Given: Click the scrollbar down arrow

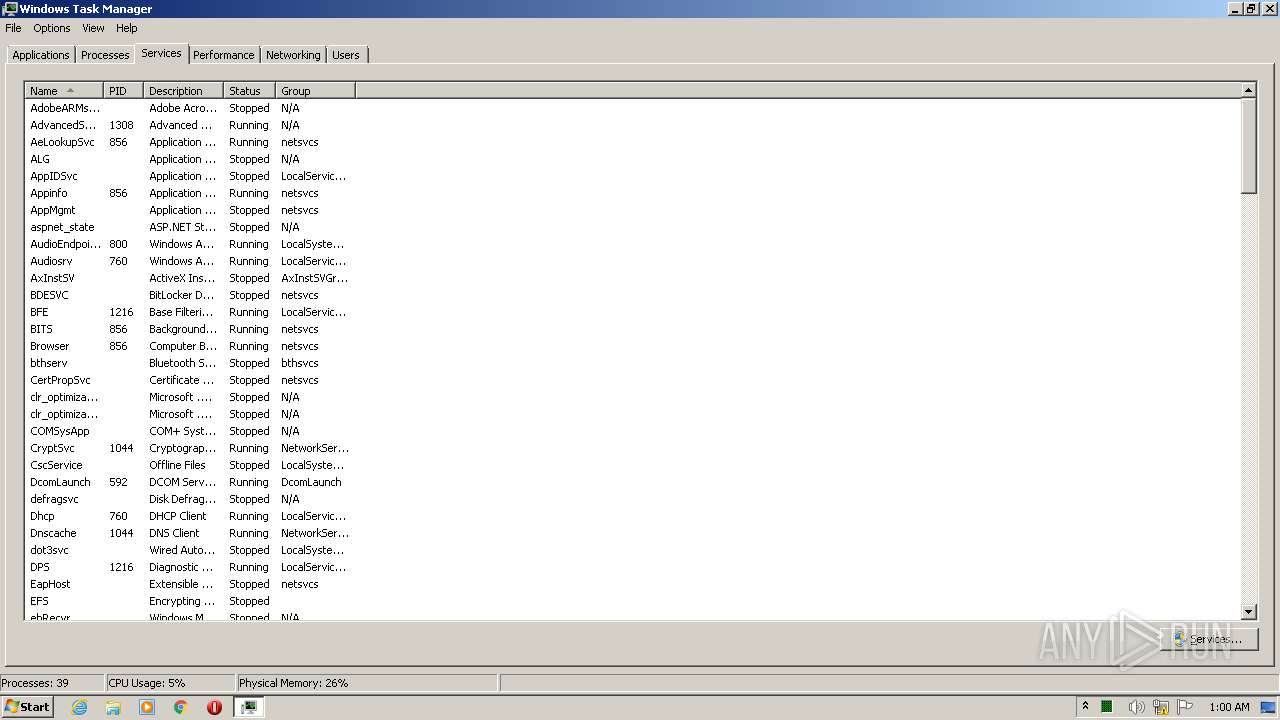Looking at the screenshot, I should [x=1248, y=612].
